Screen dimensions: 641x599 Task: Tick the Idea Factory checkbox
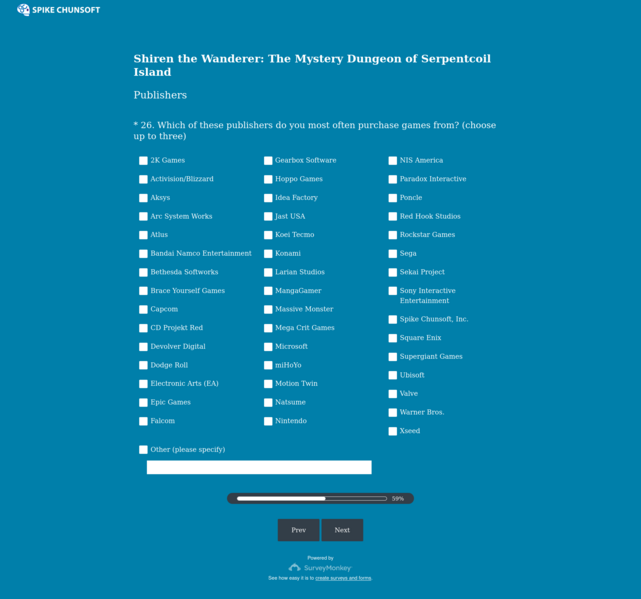coord(268,198)
